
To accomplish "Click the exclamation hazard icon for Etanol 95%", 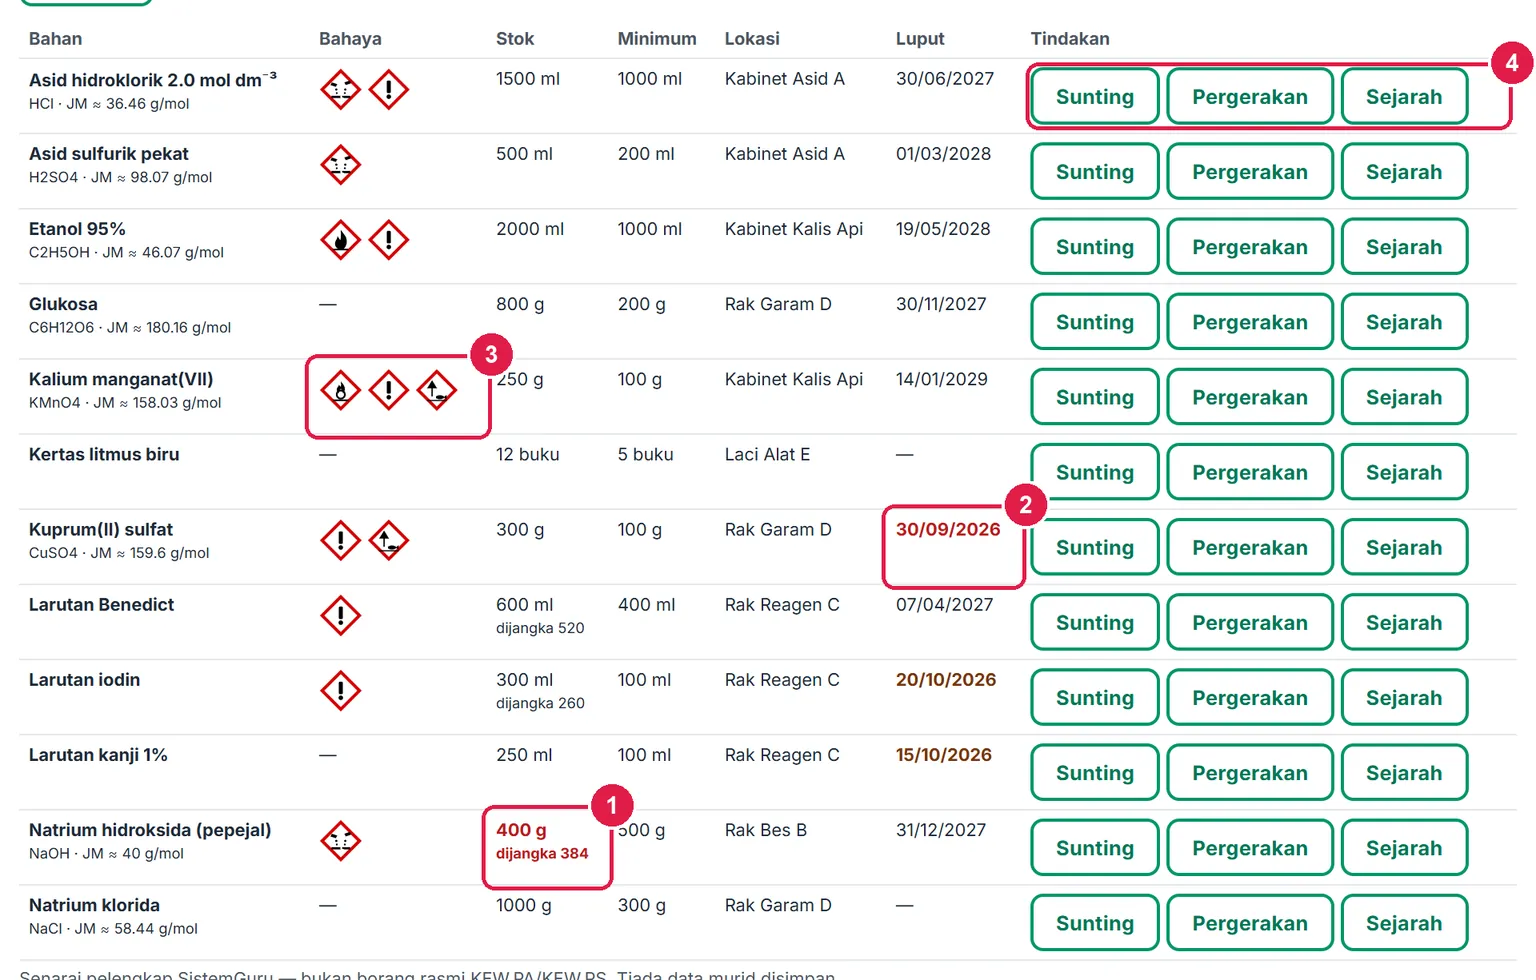I will tap(388, 240).
